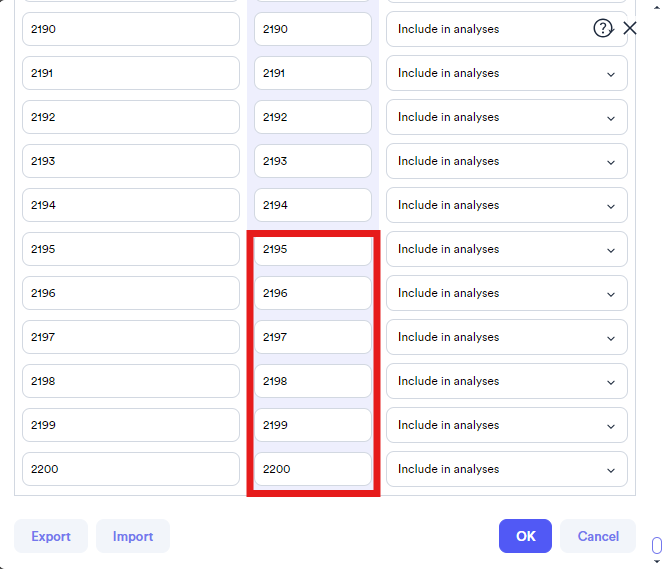662x569 pixels.
Task: Dismiss dialog with Cancel button
Action: [598, 536]
